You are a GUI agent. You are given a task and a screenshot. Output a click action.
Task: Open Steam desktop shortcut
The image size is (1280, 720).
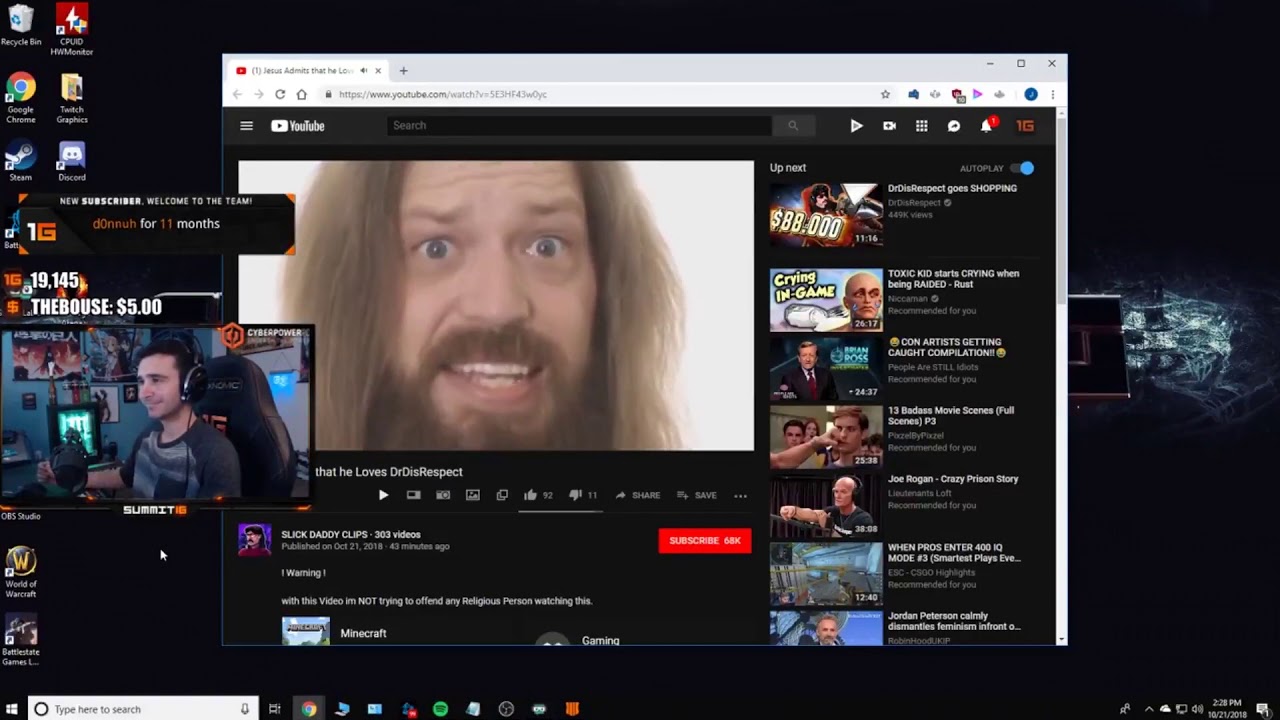tap(21, 162)
